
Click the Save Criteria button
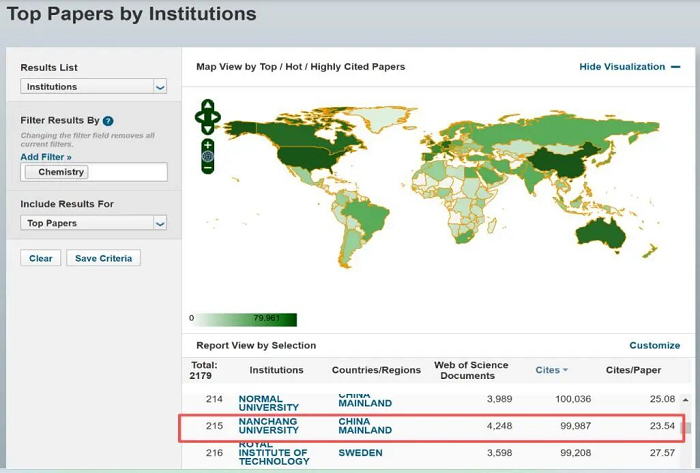[104, 258]
